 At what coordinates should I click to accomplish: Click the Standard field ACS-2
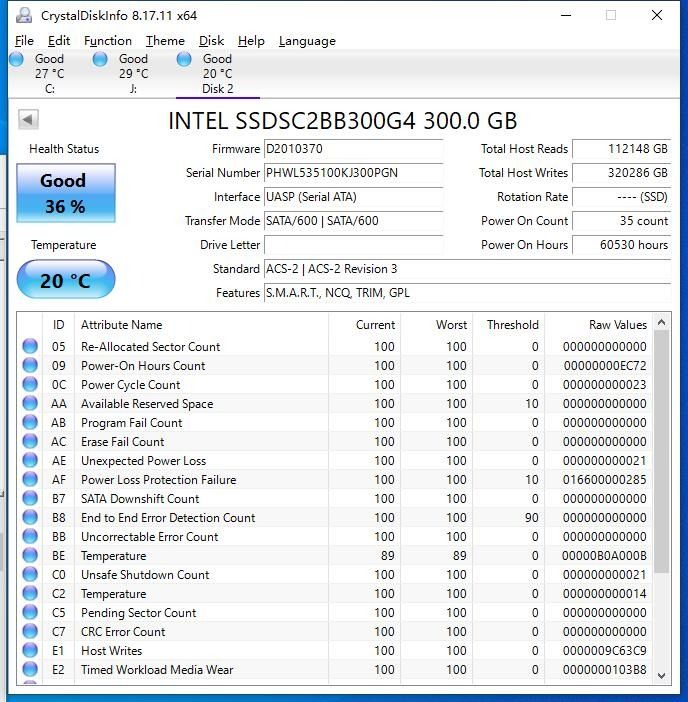point(468,269)
